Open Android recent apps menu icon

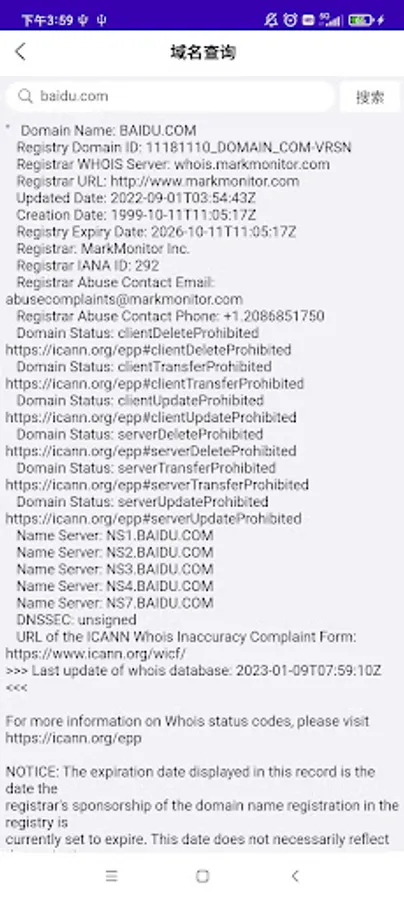click(x=111, y=876)
